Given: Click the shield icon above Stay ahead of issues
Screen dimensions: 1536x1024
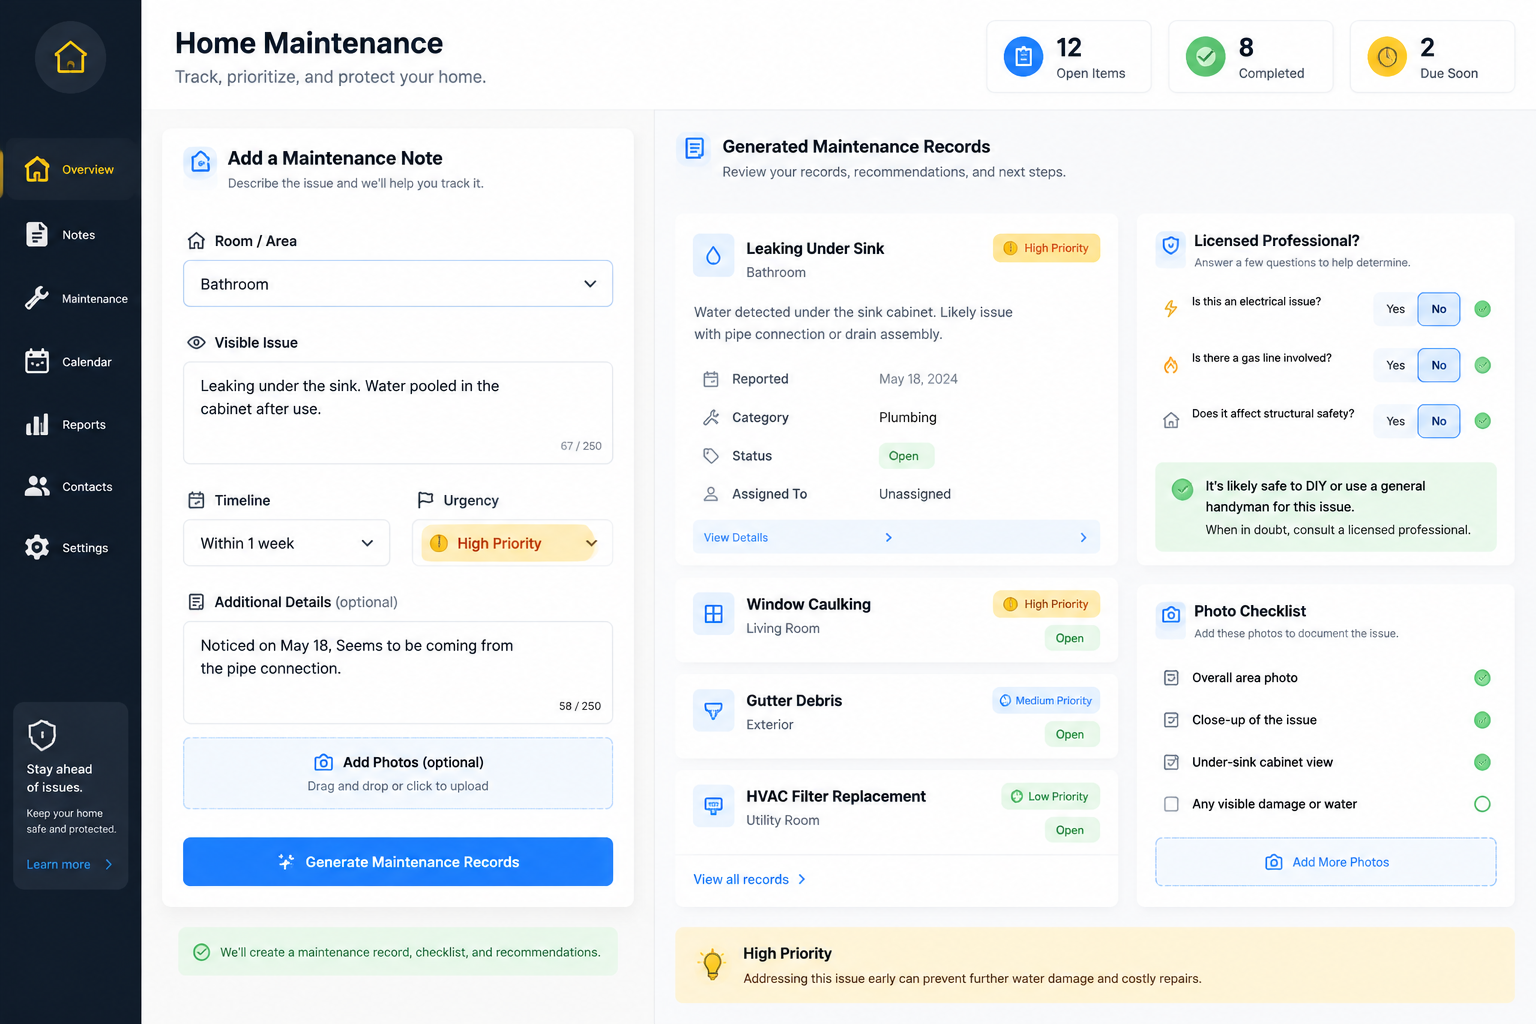Looking at the screenshot, I should click(x=42, y=735).
